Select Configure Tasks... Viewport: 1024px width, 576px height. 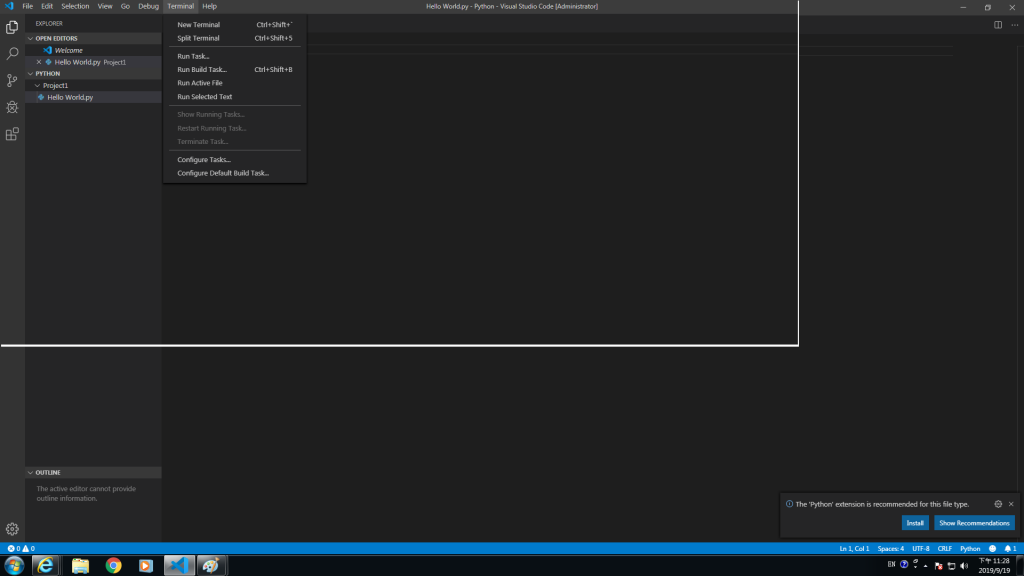pyautogui.click(x=234, y=159)
